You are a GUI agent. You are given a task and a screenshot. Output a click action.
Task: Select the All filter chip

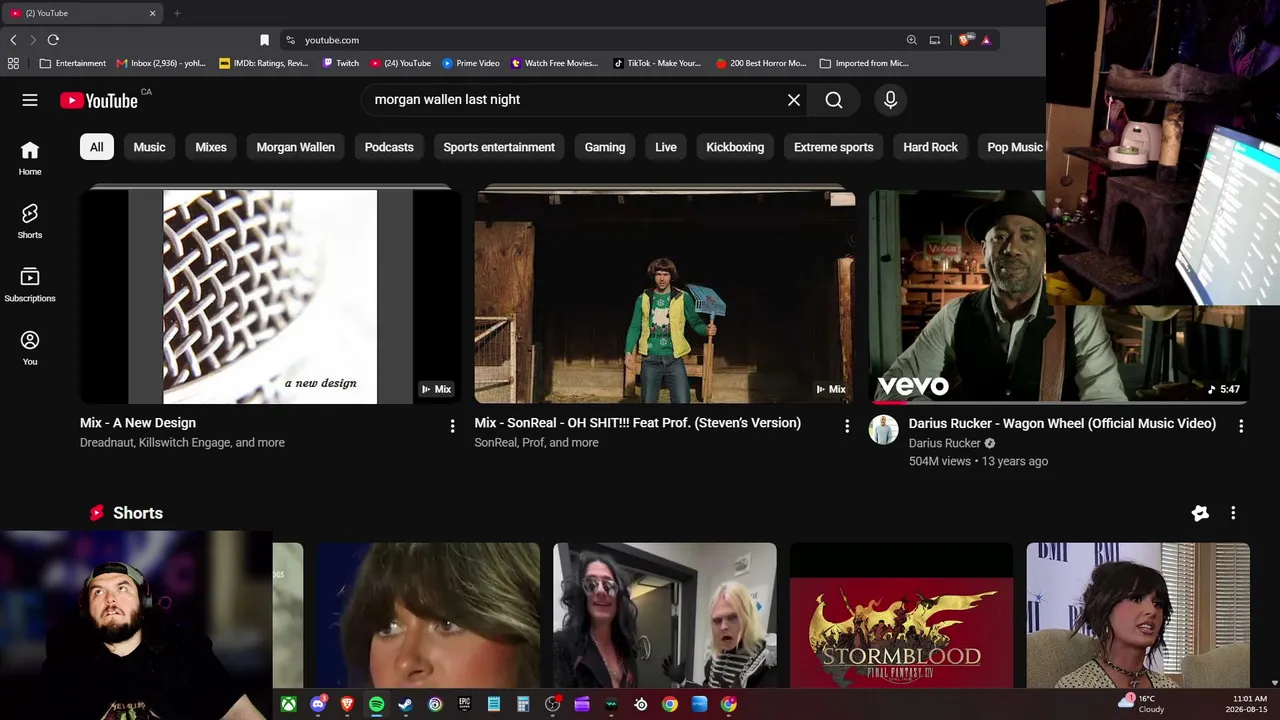click(x=96, y=147)
